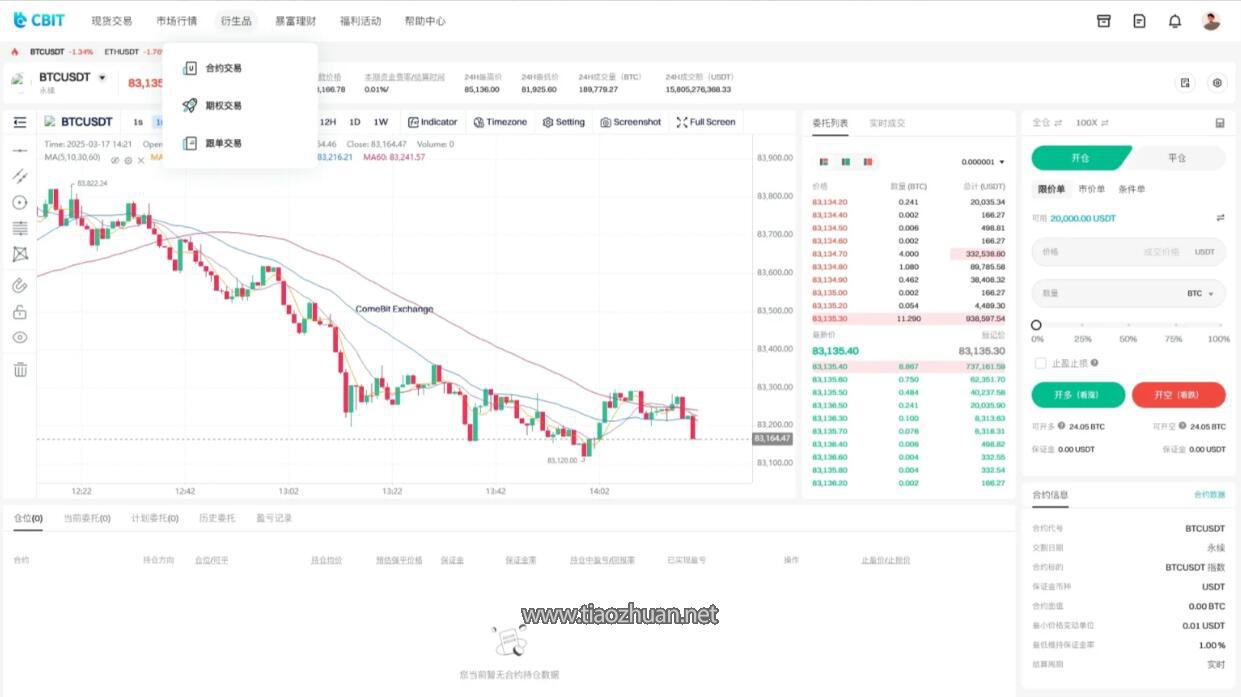Open the orders document icon in header
This screenshot has width=1241, height=697.
click(x=1139, y=20)
